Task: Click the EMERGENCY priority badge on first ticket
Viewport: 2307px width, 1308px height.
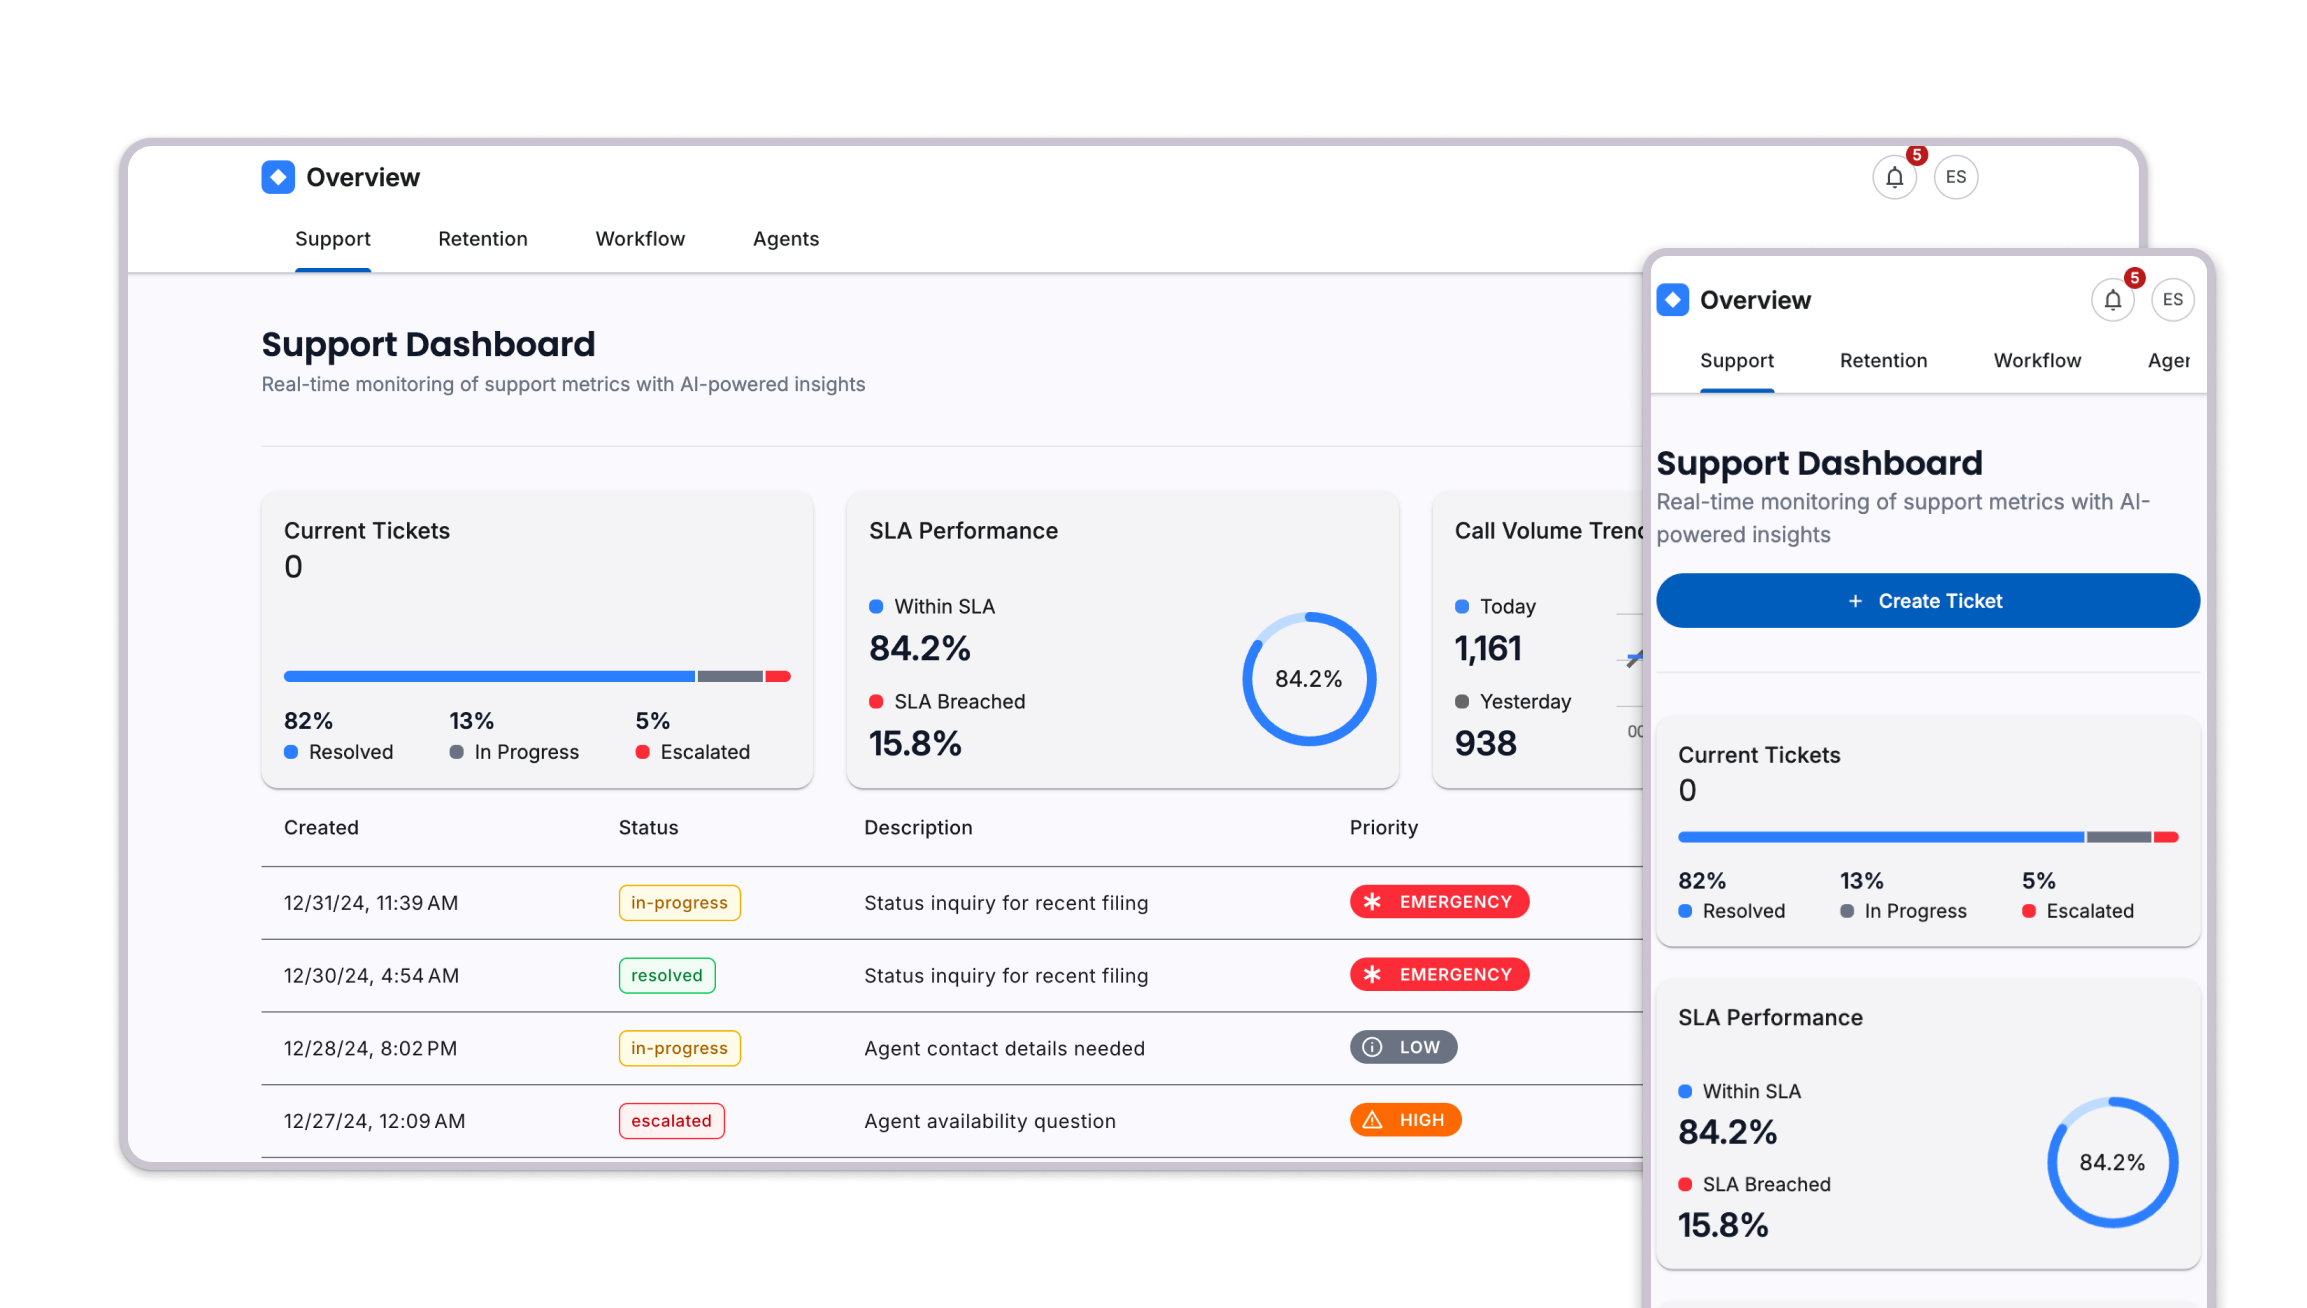Action: 1439,901
